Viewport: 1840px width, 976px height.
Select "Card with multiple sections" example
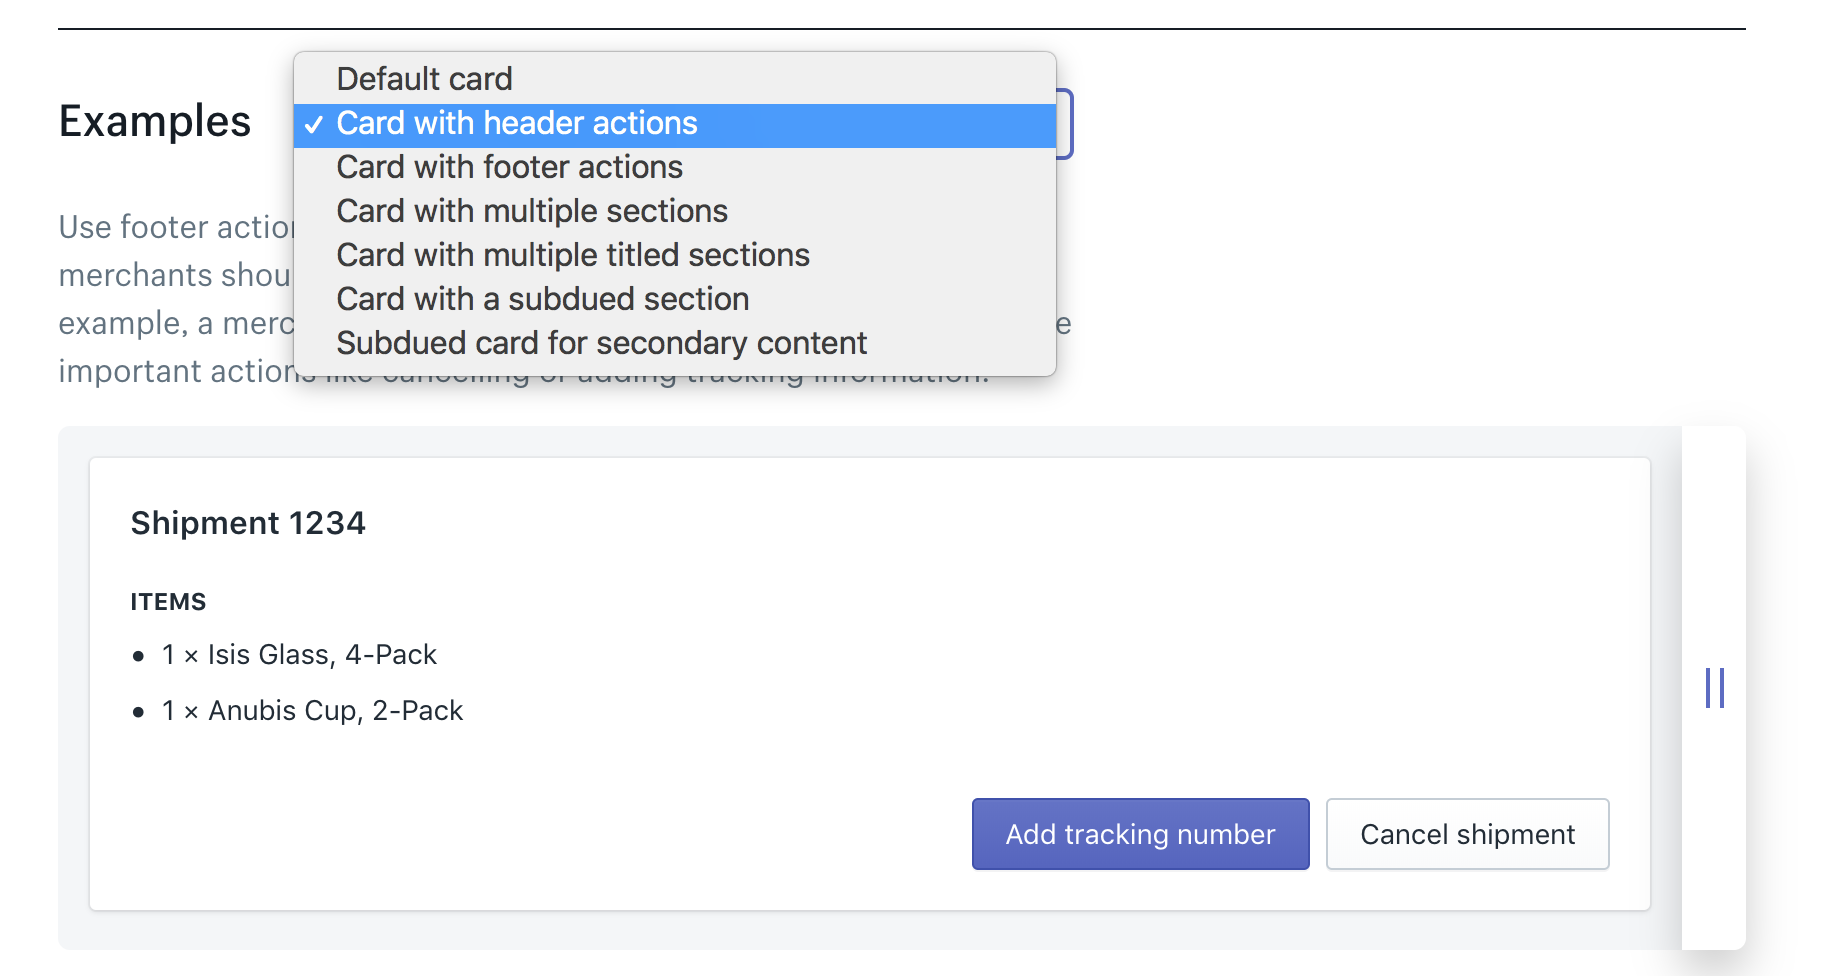531,211
